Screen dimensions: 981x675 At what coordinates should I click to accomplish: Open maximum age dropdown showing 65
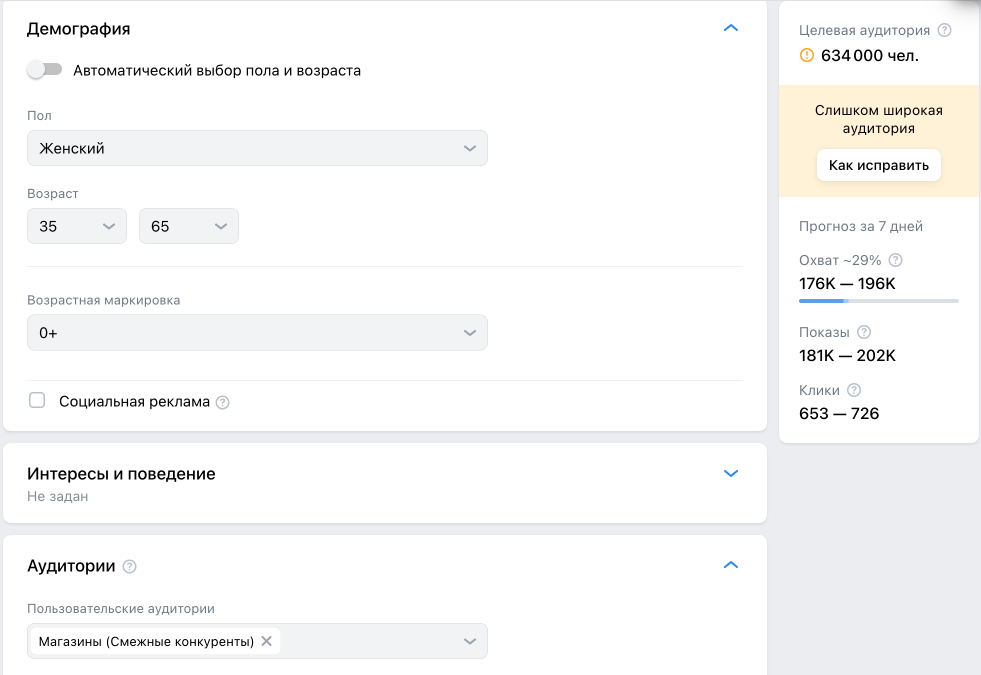click(189, 226)
